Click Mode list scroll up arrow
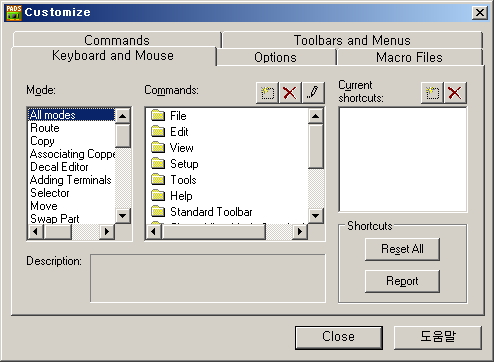The height and width of the screenshot is (362, 494). (x=123, y=116)
